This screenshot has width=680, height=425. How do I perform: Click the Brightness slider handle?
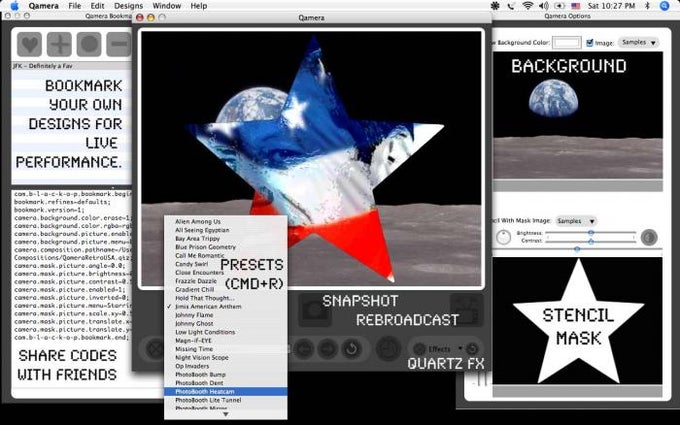[x=591, y=233]
